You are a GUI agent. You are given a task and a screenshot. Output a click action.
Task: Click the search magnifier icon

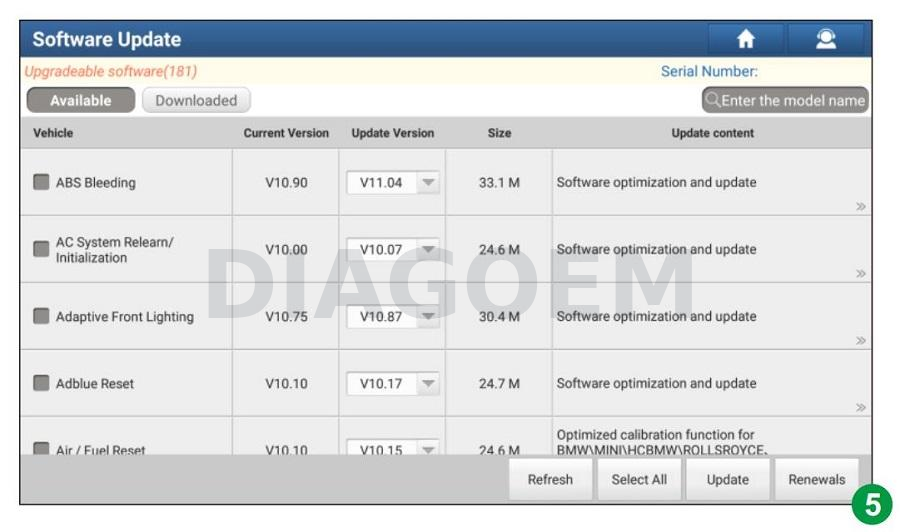(x=713, y=100)
